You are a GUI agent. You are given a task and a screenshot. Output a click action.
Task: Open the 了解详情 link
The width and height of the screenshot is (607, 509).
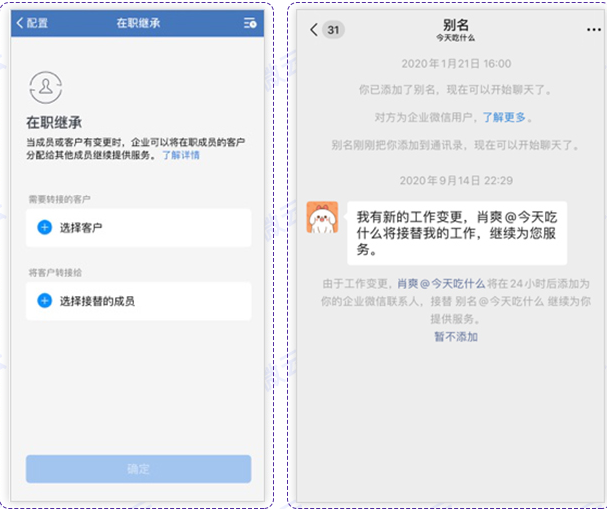181,156
